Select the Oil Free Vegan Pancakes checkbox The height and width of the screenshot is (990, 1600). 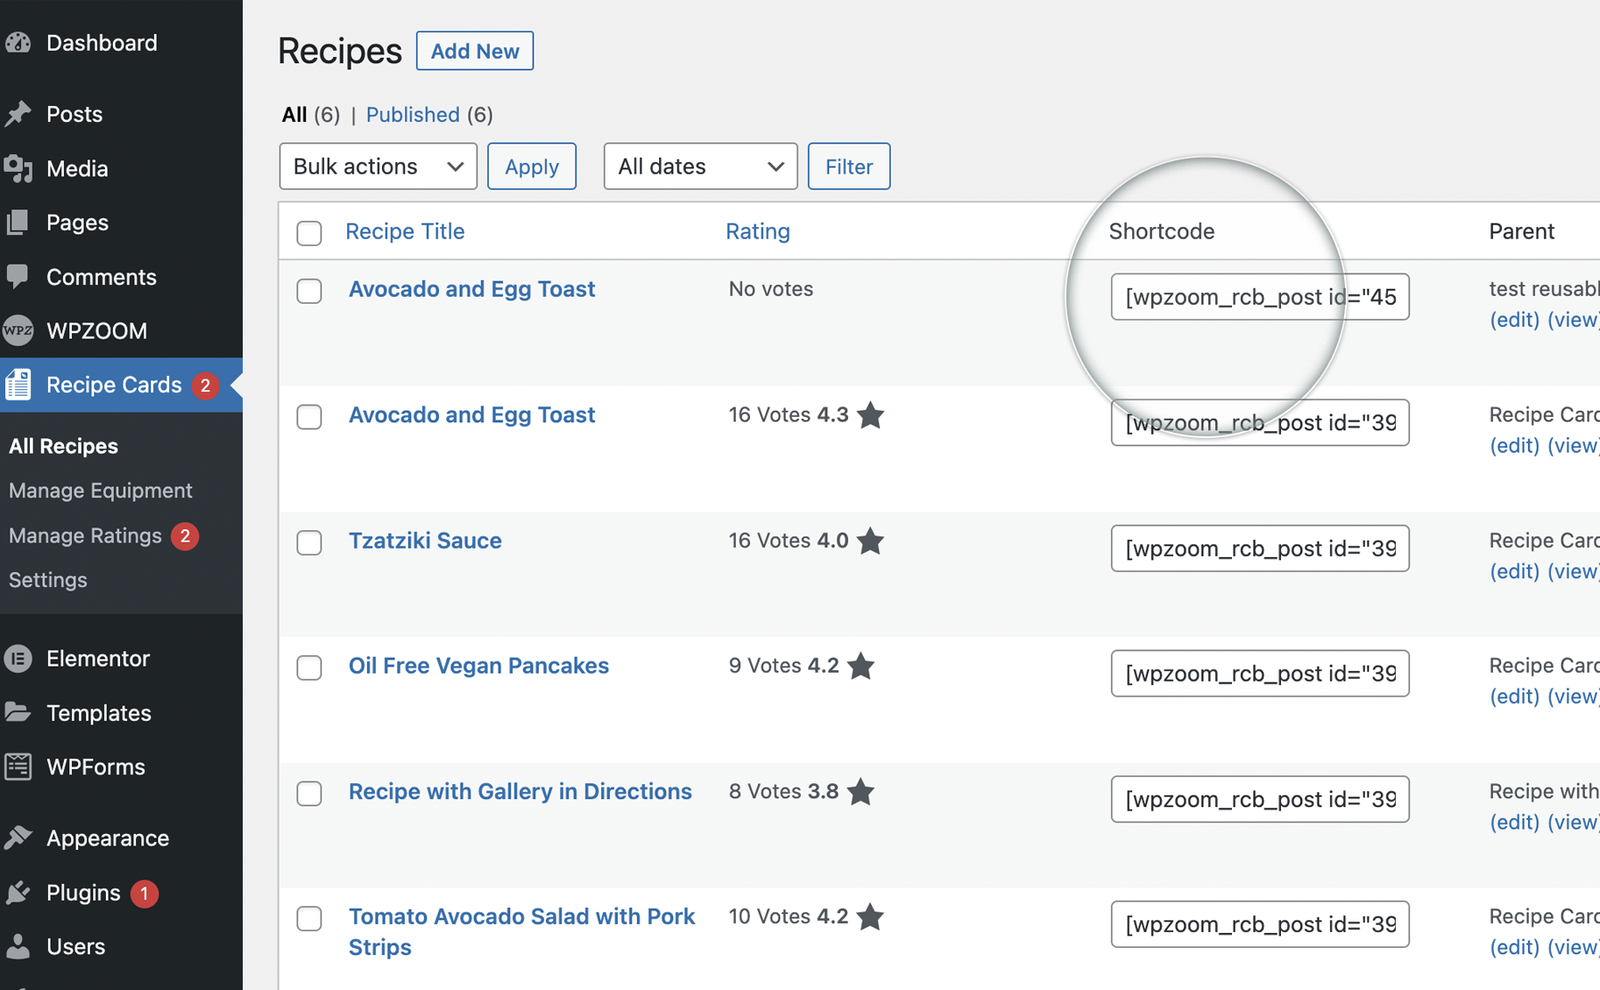[x=309, y=667]
